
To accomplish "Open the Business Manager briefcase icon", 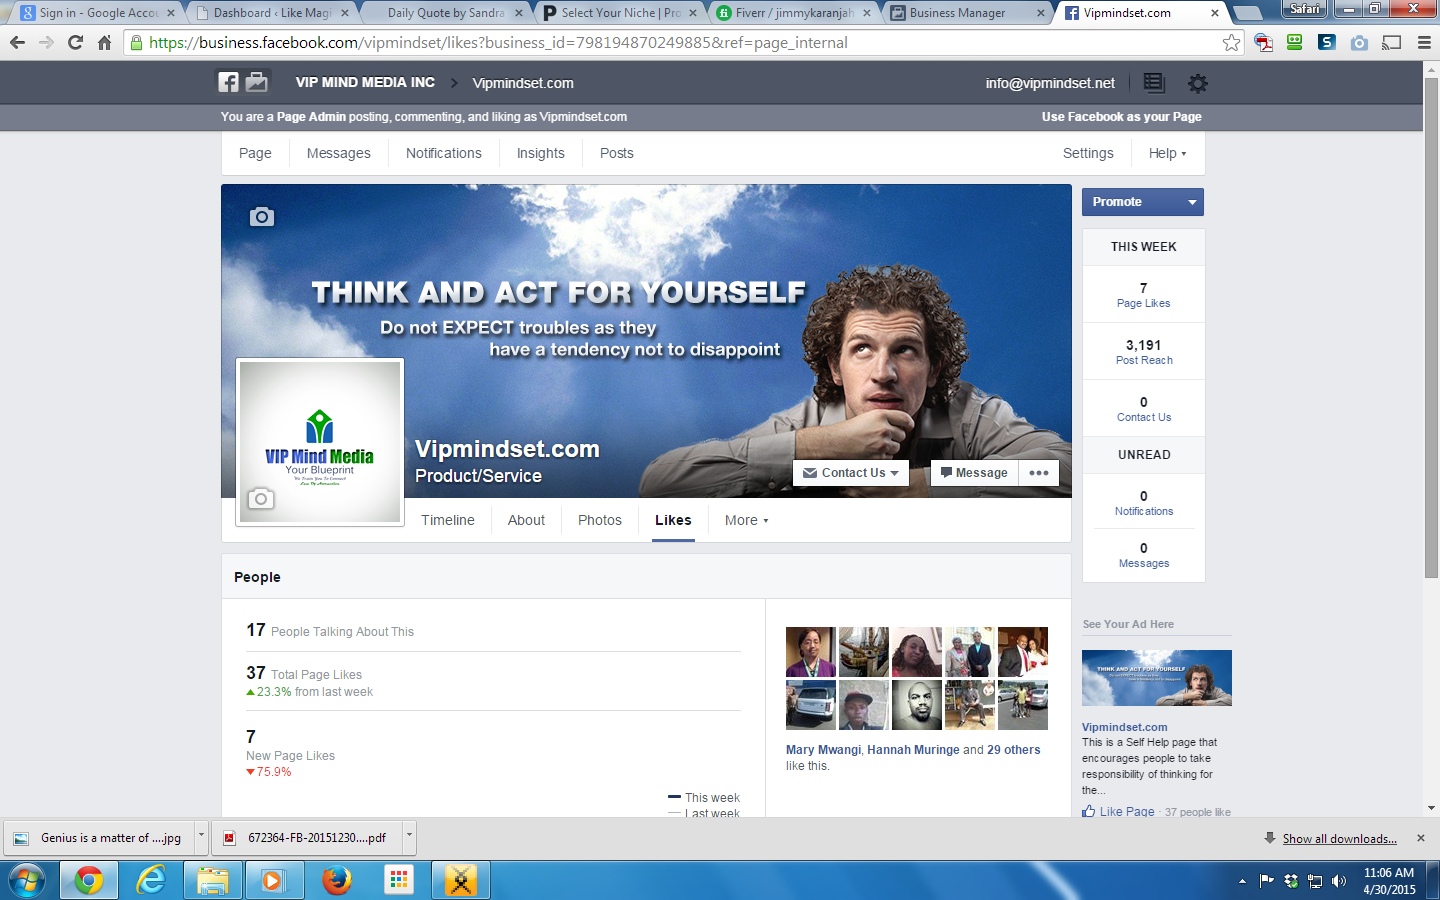I will (257, 82).
